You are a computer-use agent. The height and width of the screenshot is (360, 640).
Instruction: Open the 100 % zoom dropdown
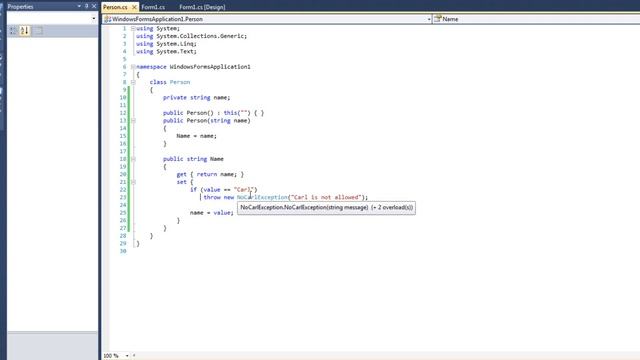[x=127, y=356]
